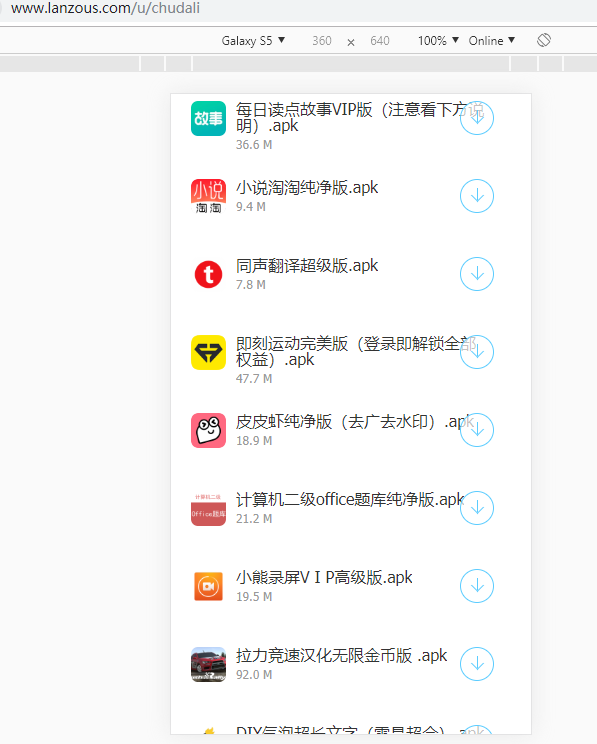This screenshot has height=744, width=597.
Task: Download 同声翻译超级版.apk via arrow icon
Action: (x=477, y=274)
